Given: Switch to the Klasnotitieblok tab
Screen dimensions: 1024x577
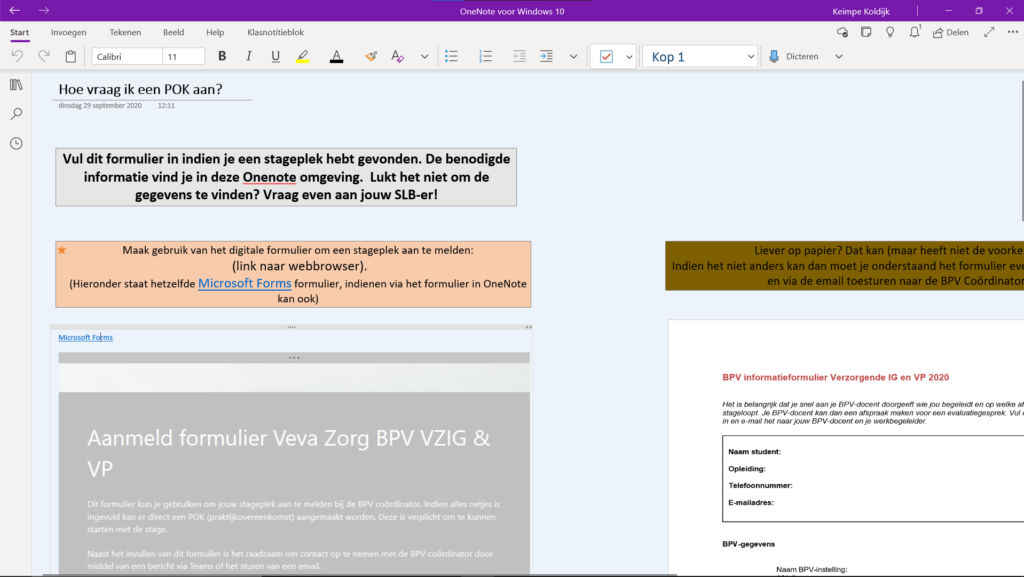Looking at the screenshot, I should pos(275,32).
